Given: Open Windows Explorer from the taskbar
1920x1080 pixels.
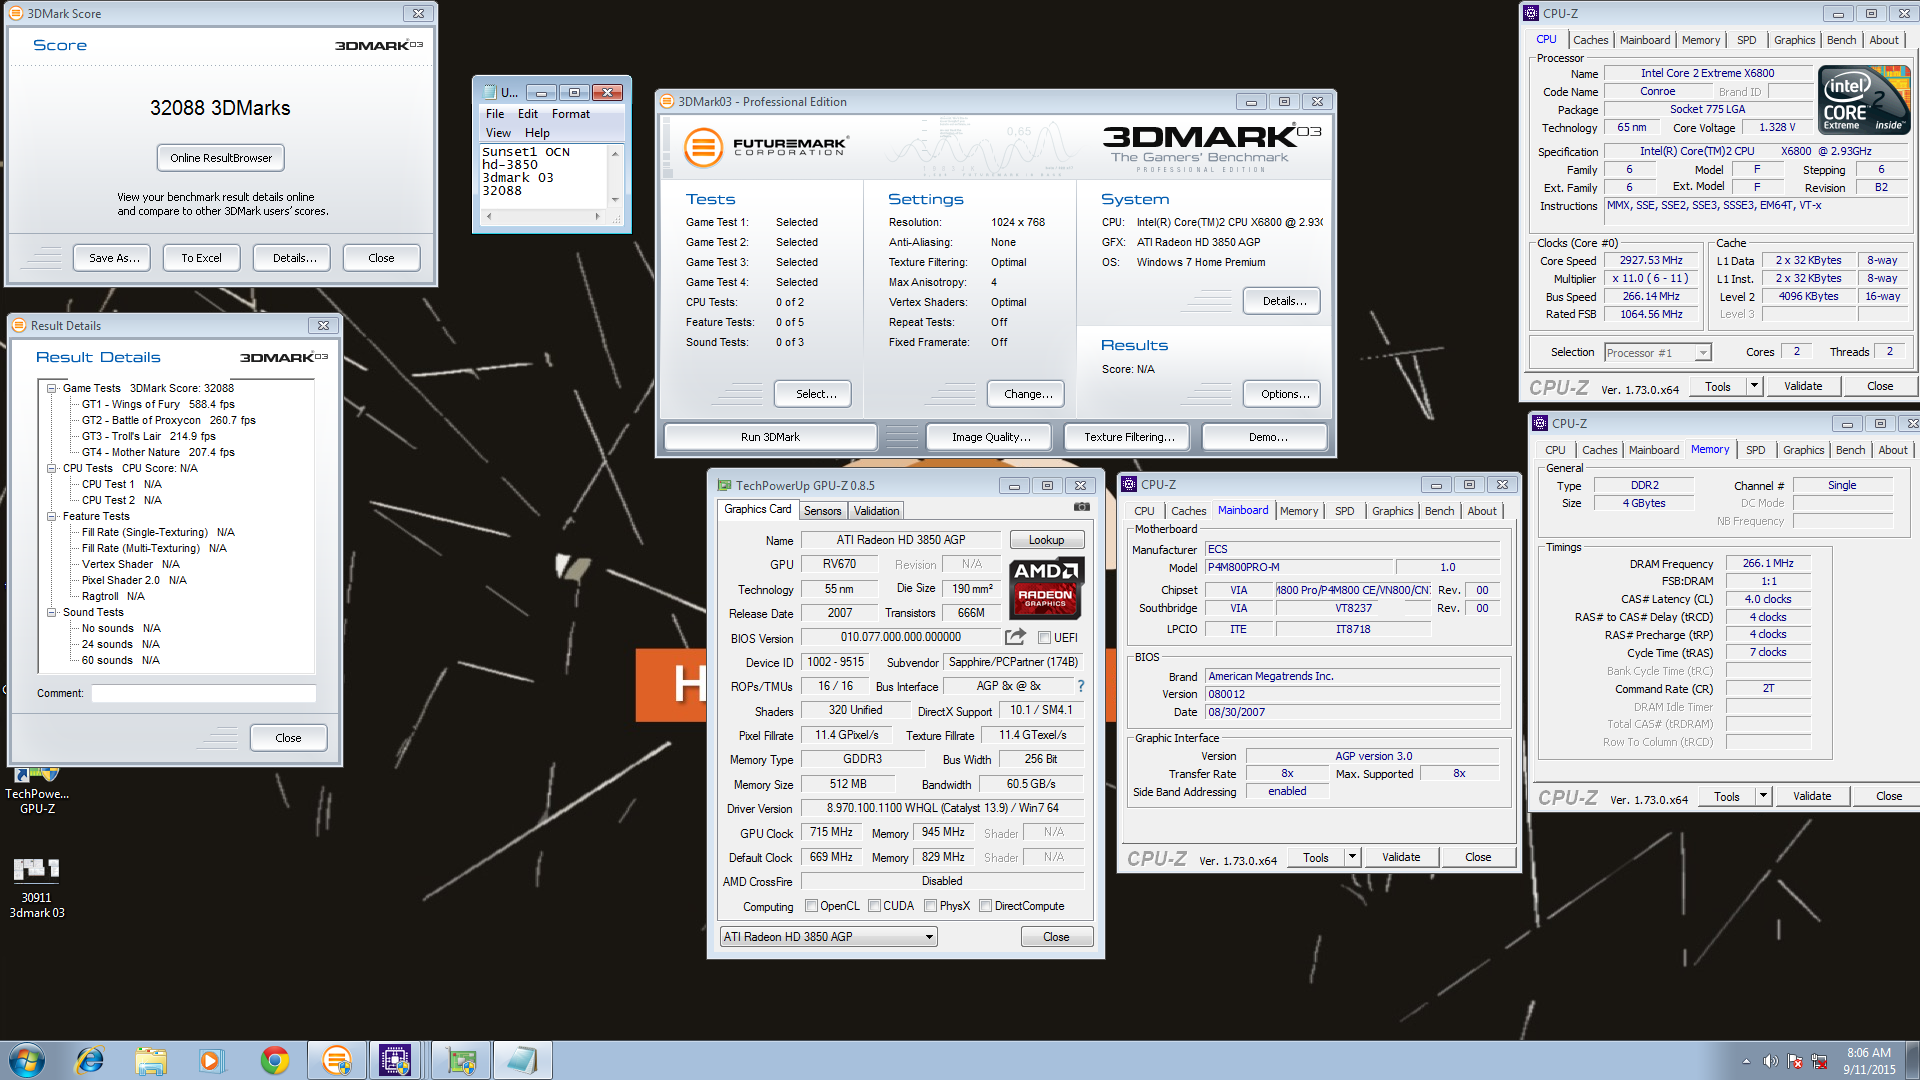Looking at the screenshot, I should 151,1060.
